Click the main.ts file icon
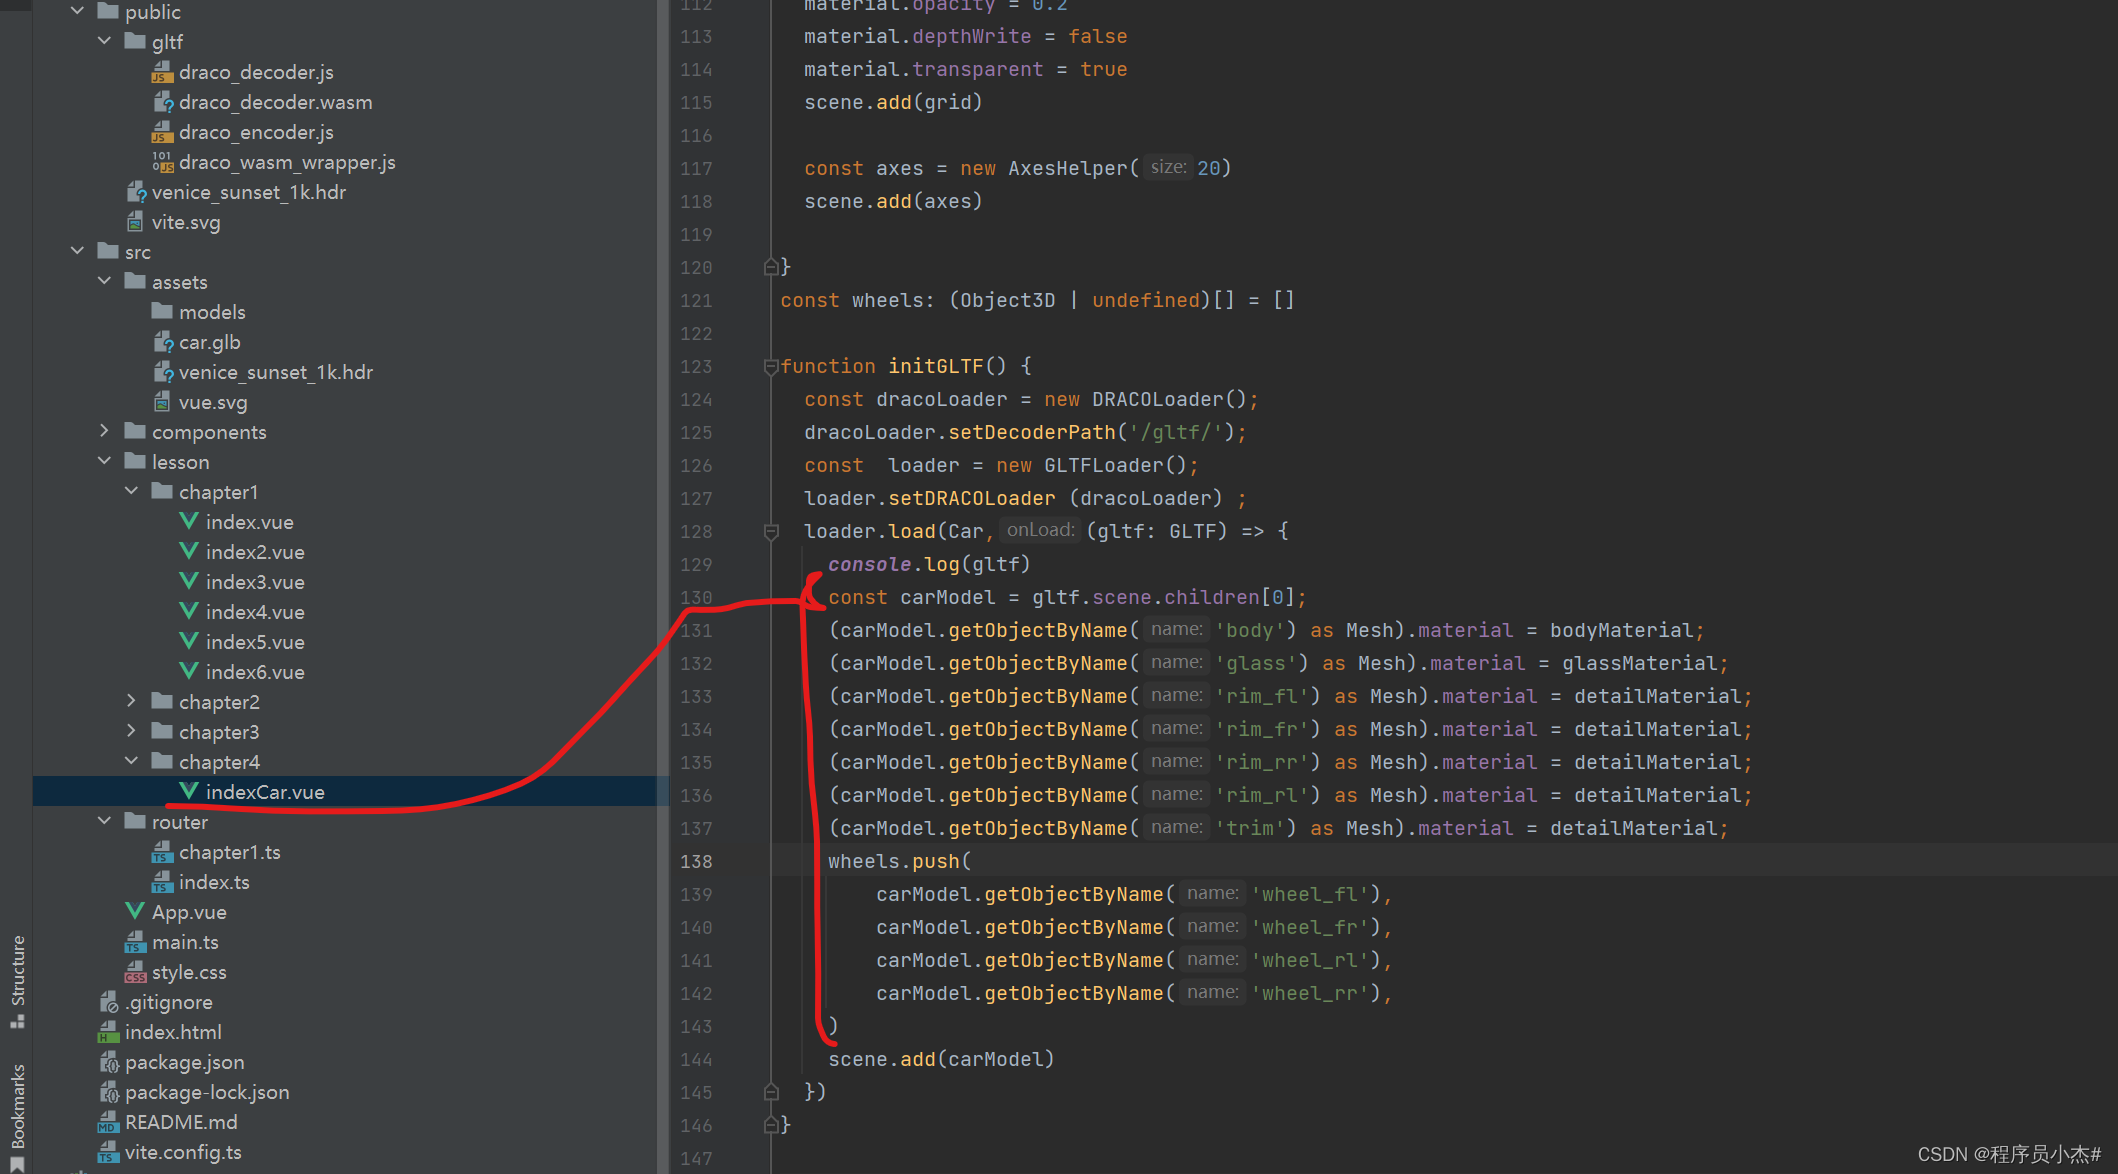The image size is (2118, 1174). (x=135, y=942)
